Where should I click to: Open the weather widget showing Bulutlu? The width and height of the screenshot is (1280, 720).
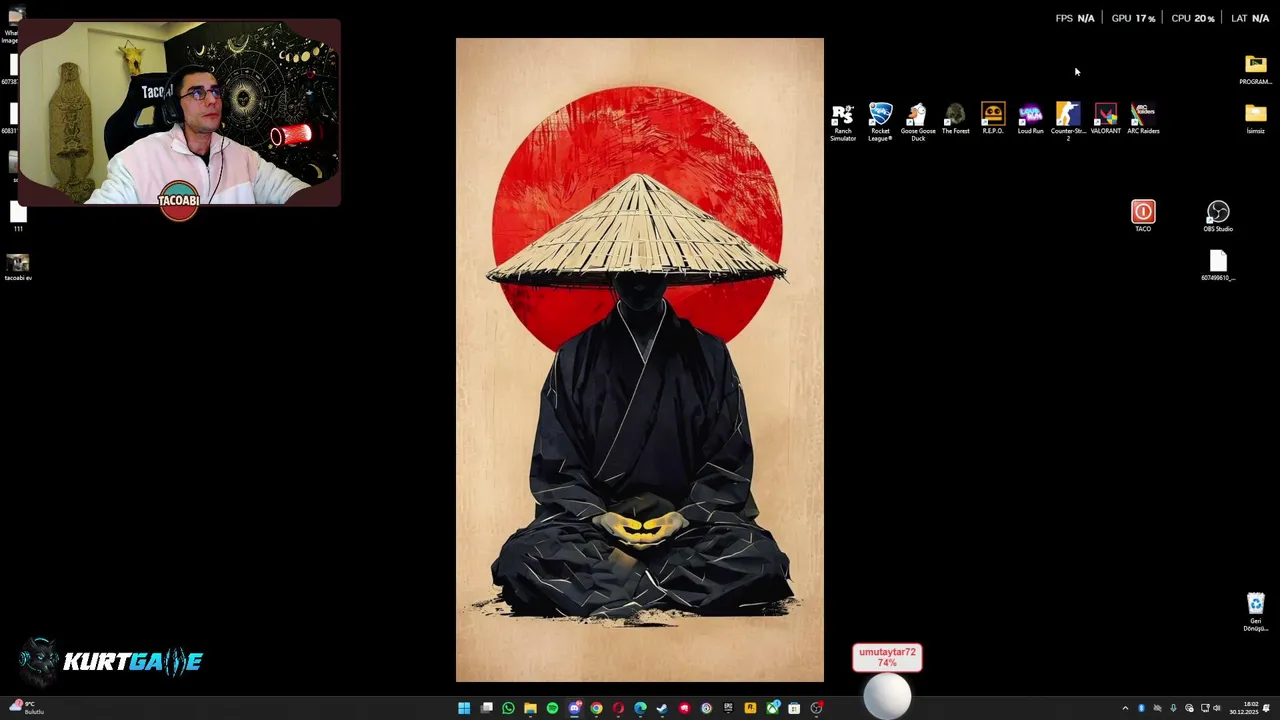coord(27,708)
